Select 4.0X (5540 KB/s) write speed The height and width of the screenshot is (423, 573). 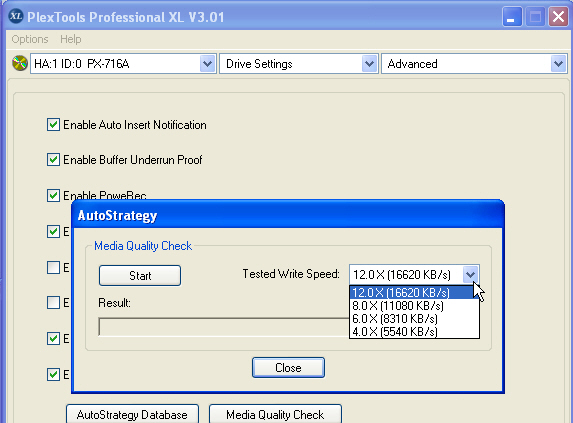click(x=414, y=332)
